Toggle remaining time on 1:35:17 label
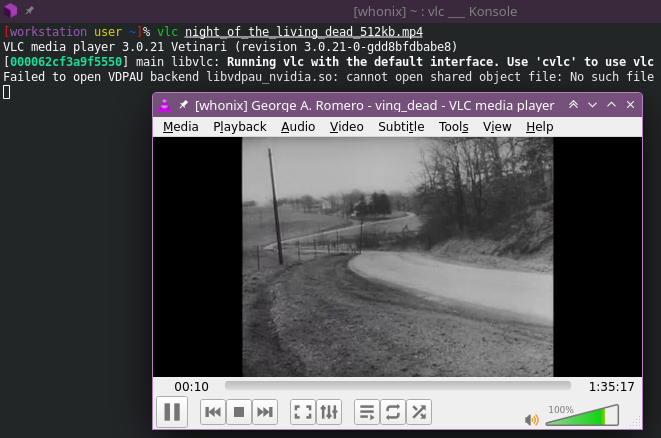This screenshot has height=438, width=661. tap(611, 387)
